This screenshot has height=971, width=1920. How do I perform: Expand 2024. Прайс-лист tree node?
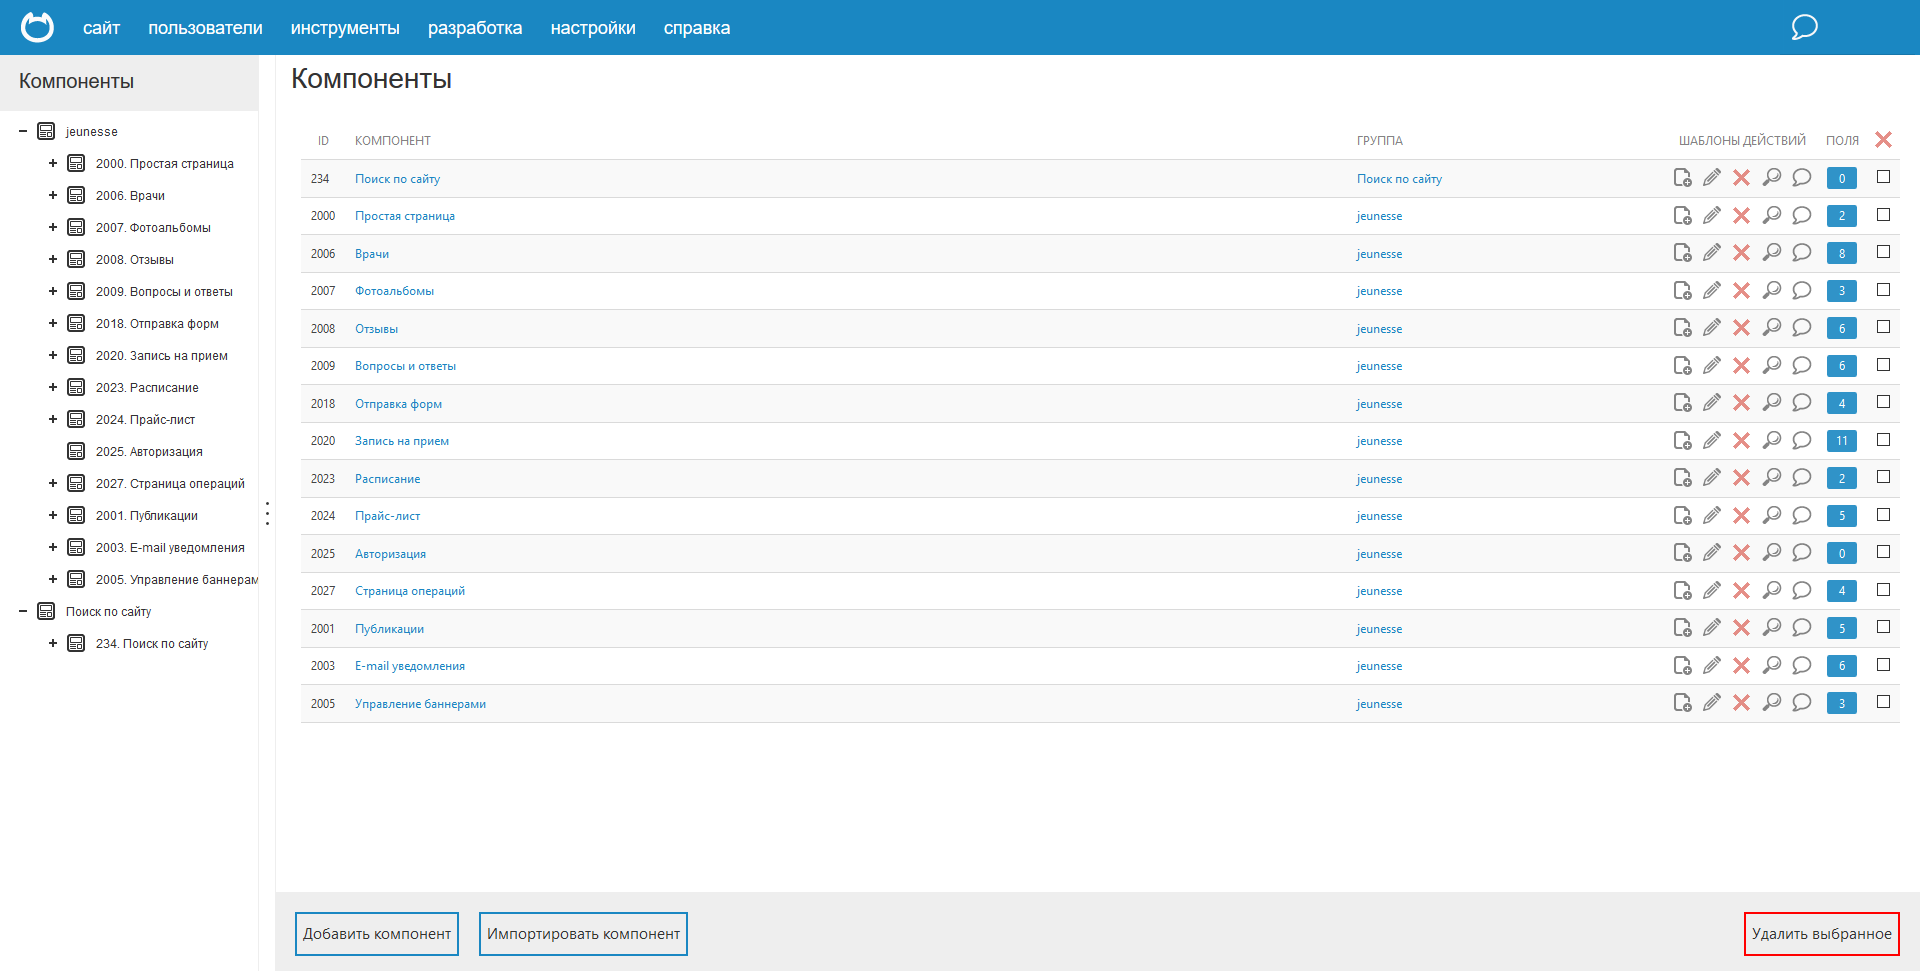click(53, 419)
